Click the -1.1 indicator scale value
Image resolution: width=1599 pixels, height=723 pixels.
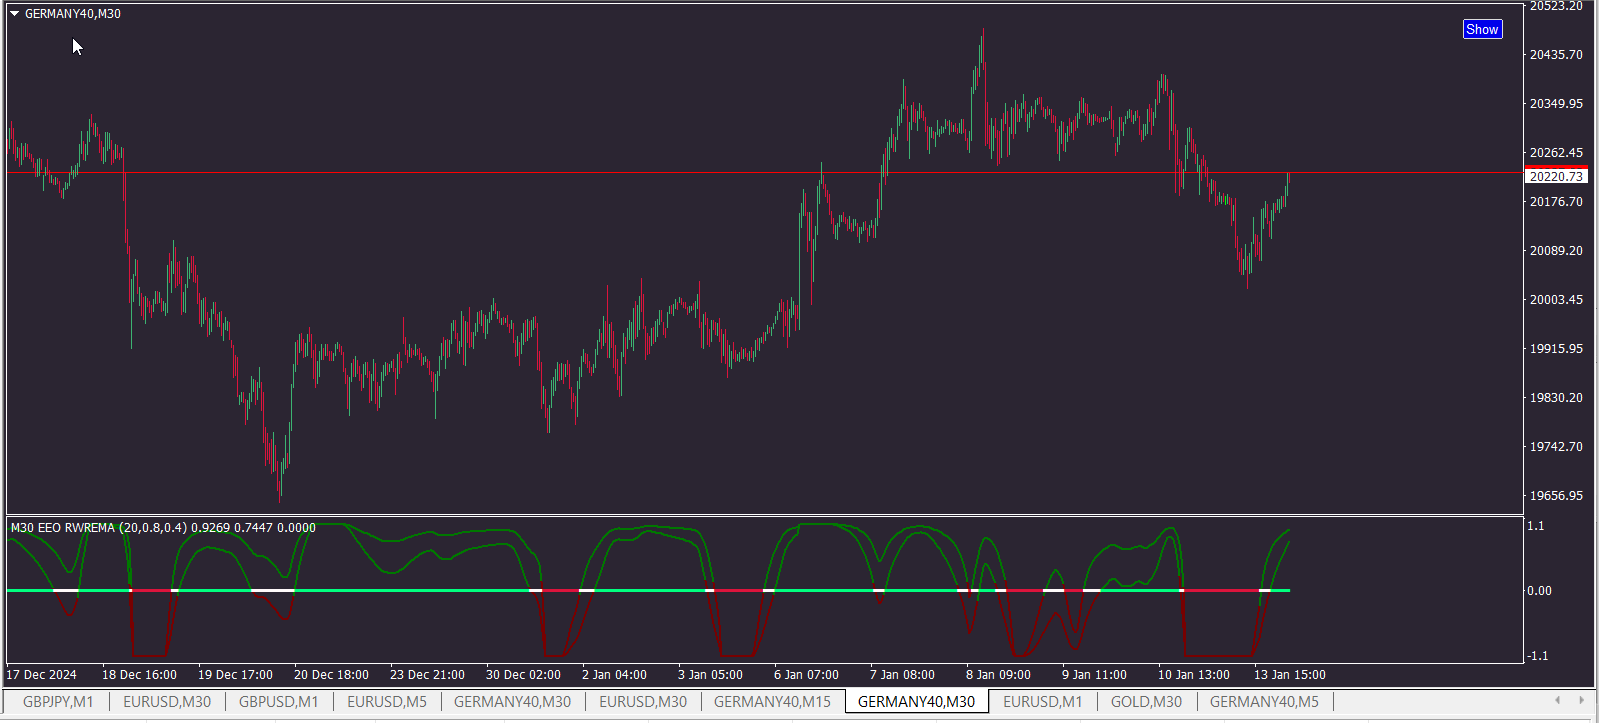[1536, 656]
